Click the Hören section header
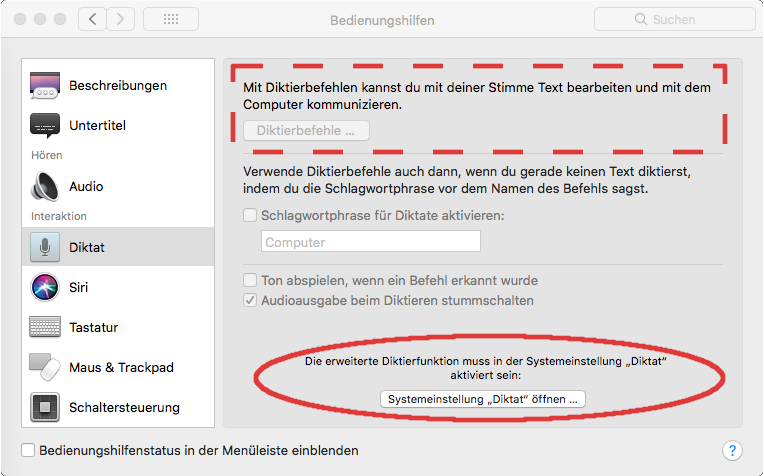The height and width of the screenshot is (476, 764). click(x=47, y=155)
